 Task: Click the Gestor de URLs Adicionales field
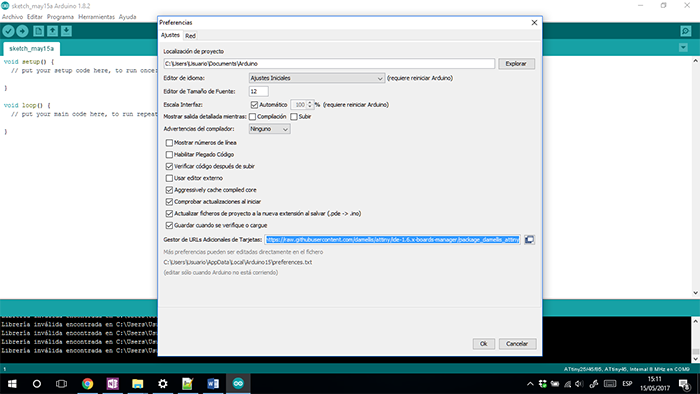pos(392,240)
